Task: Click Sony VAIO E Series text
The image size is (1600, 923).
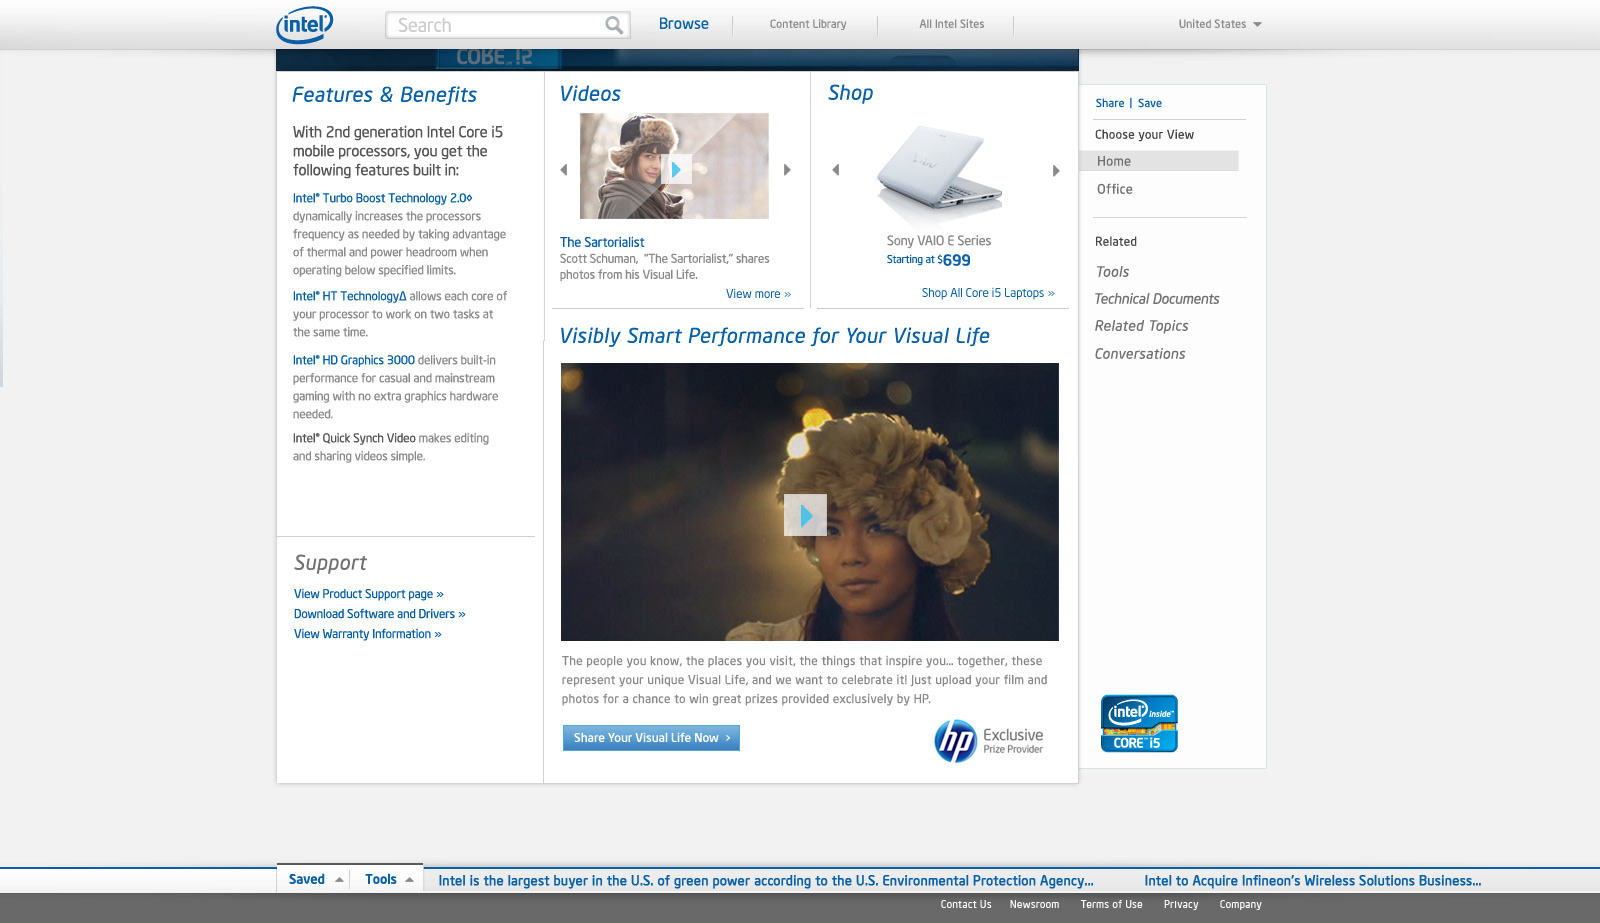Action: coord(939,241)
